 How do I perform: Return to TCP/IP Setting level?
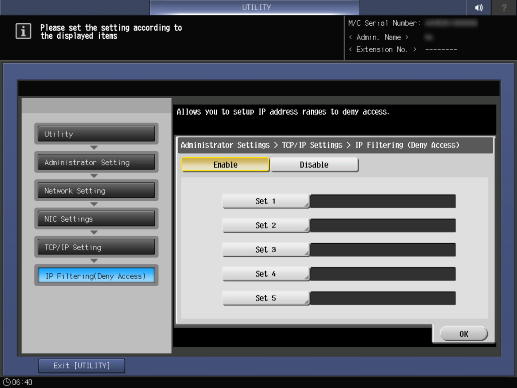(x=96, y=247)
